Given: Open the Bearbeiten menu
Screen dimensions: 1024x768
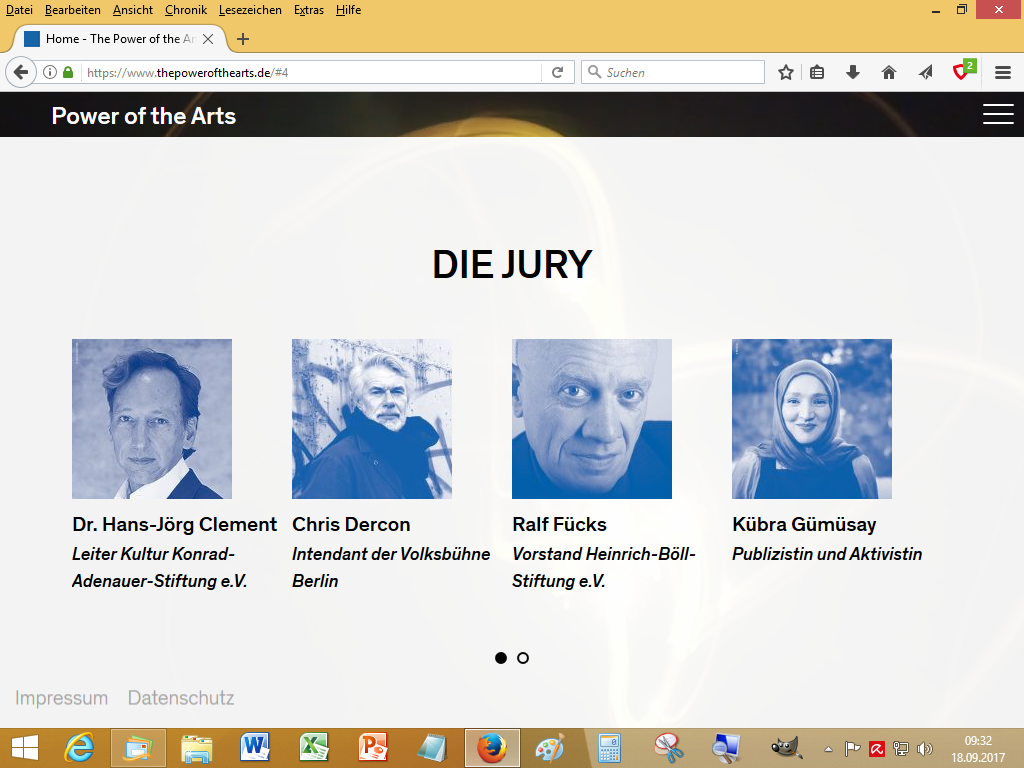Looking at the screenshot, I should pyautogui.click(x=72, y=10).
